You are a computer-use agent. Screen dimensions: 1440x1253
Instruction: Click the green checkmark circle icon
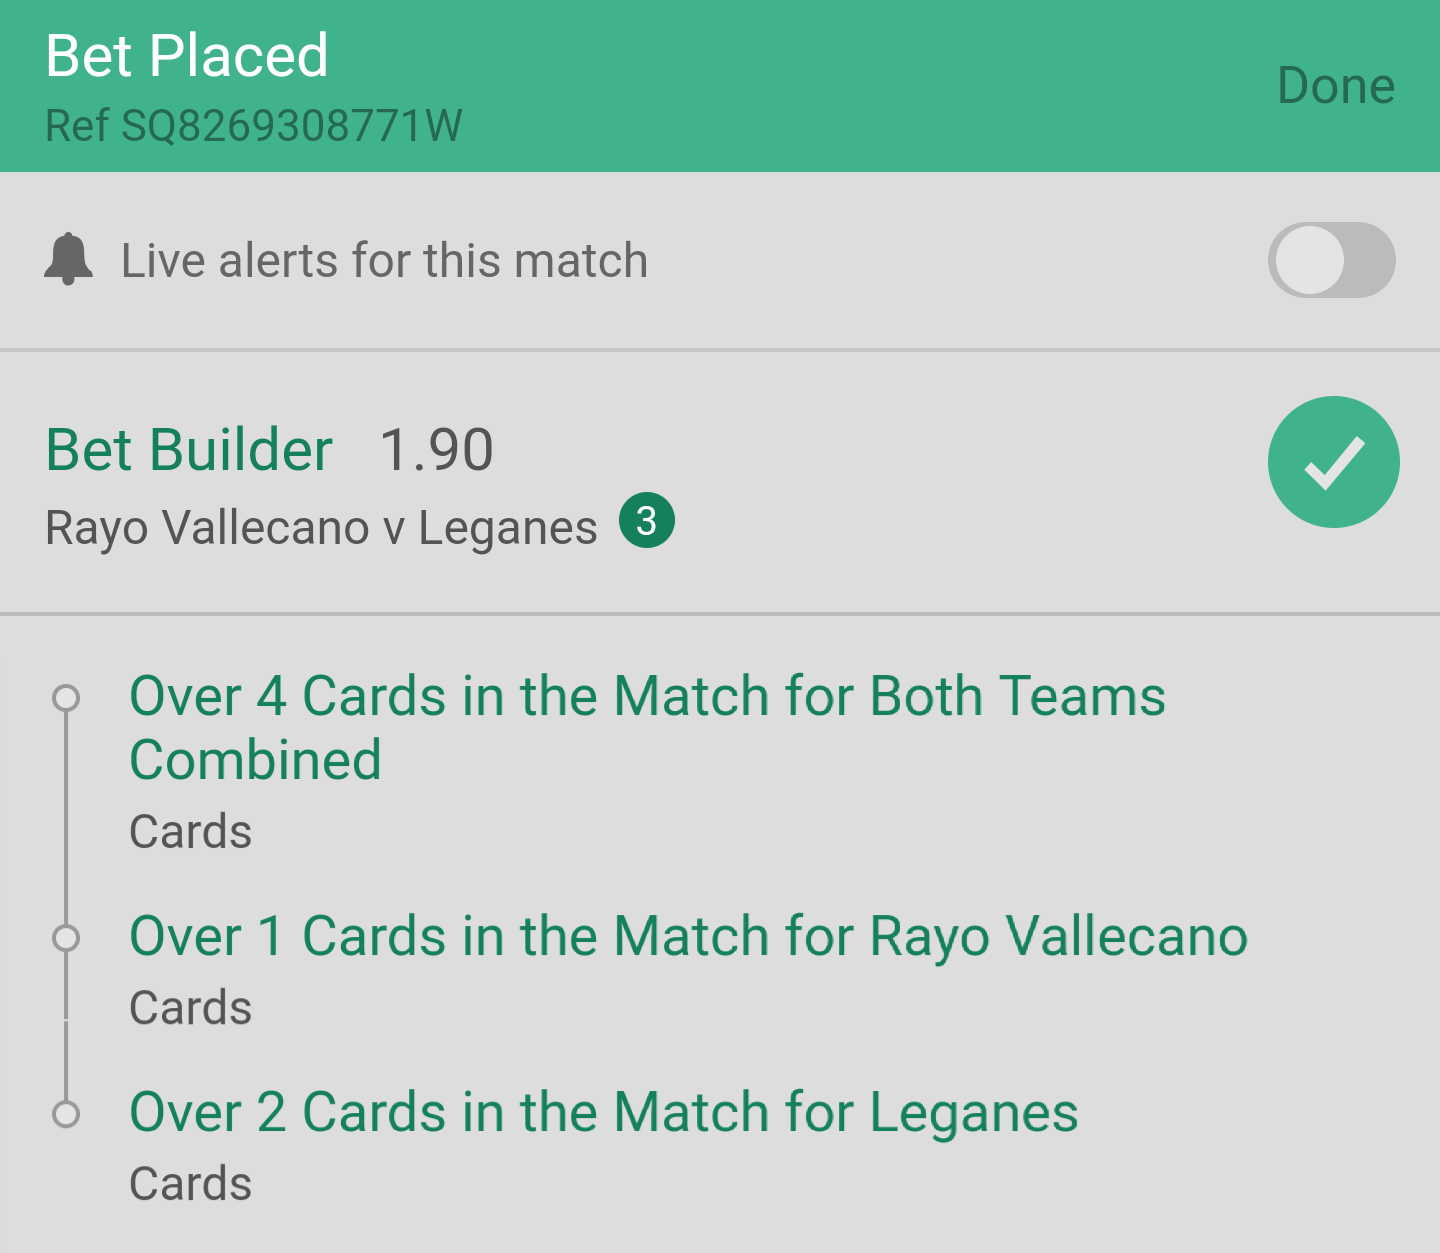[1333, 462]
